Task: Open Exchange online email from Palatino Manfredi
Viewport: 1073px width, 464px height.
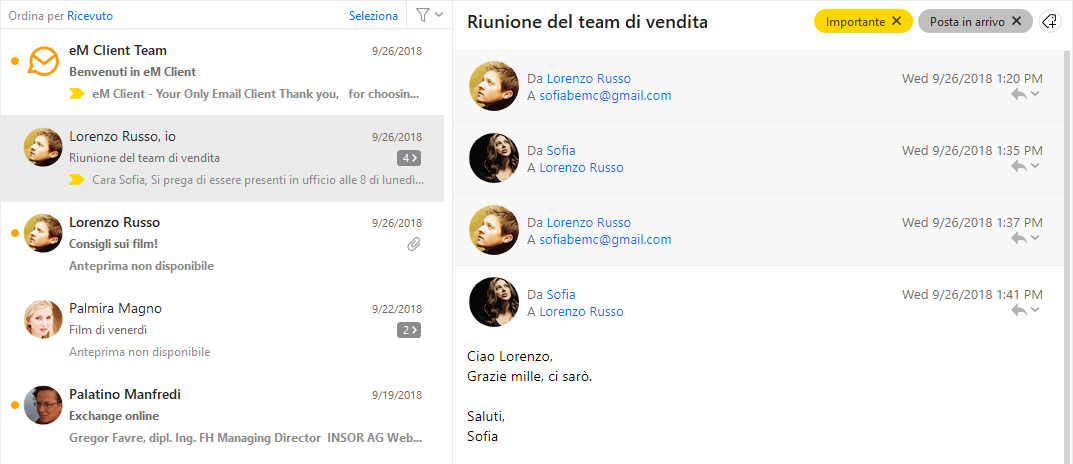Action: pyautogui.click(x=222, y=417)
